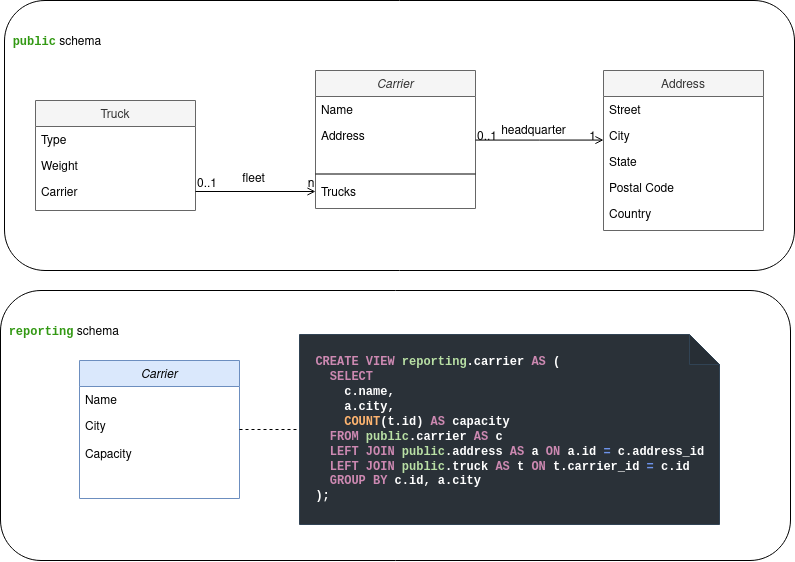The width and height of the screenshot is (795, 562).
Task: Select the City attribute in reporting Carrier
Action: pos(96,426)
